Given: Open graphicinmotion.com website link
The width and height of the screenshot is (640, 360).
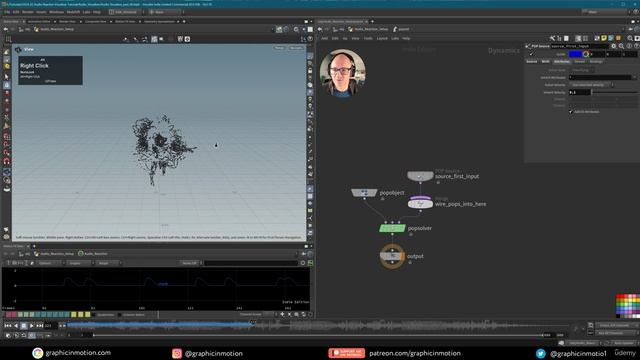Looking at the screenshot, I should click(x=78, y=353).
